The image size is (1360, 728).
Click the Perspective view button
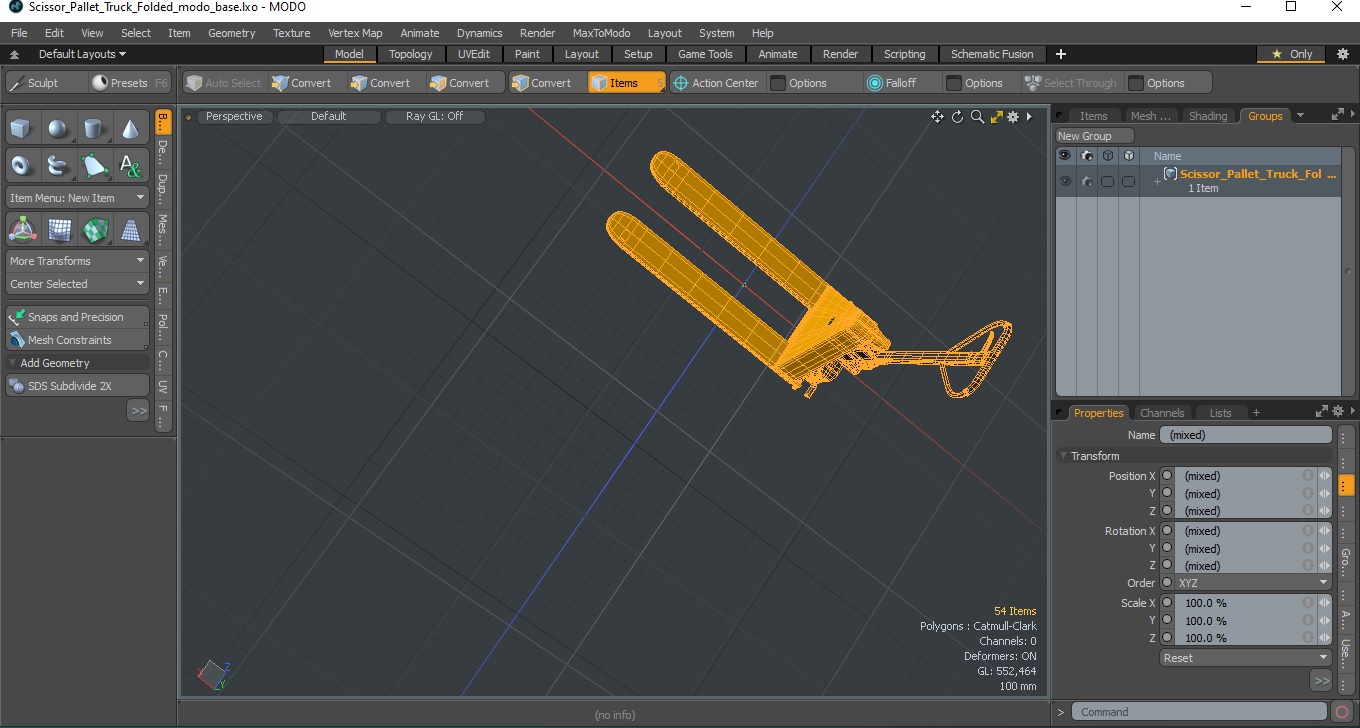point(234,116)
